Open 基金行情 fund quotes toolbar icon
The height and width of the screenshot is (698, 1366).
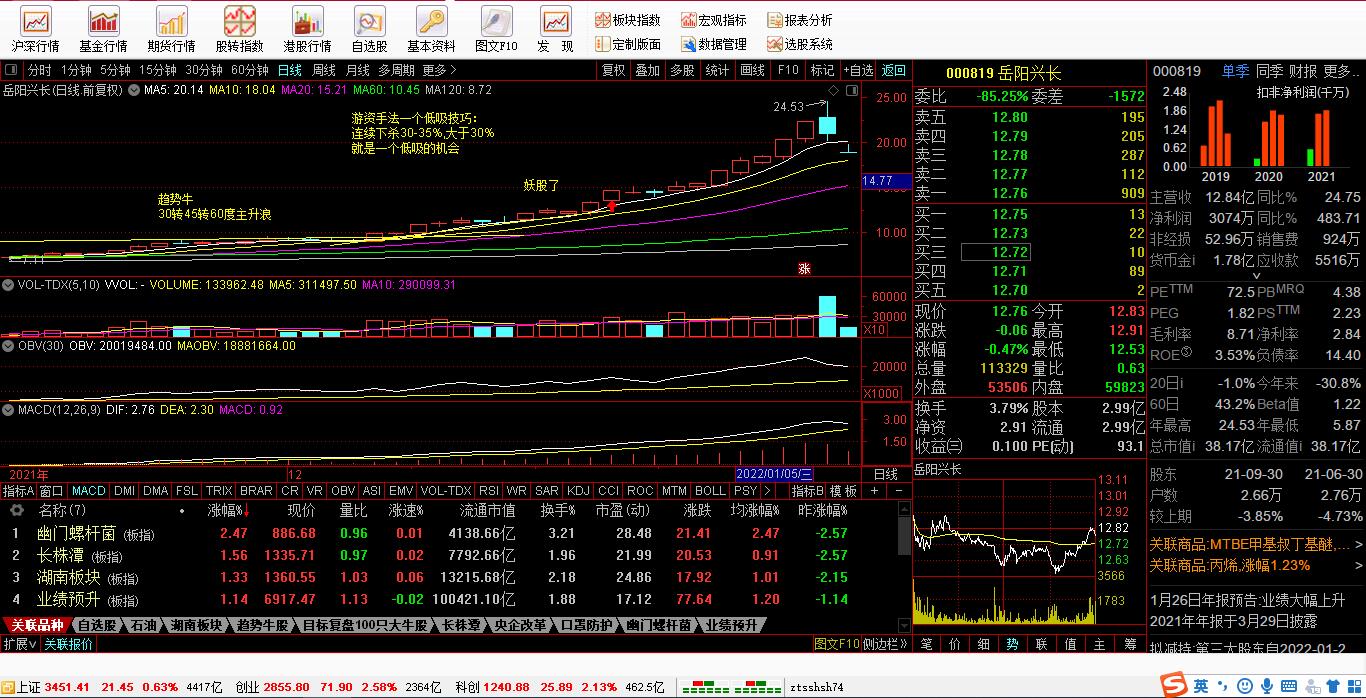[103, 22]
